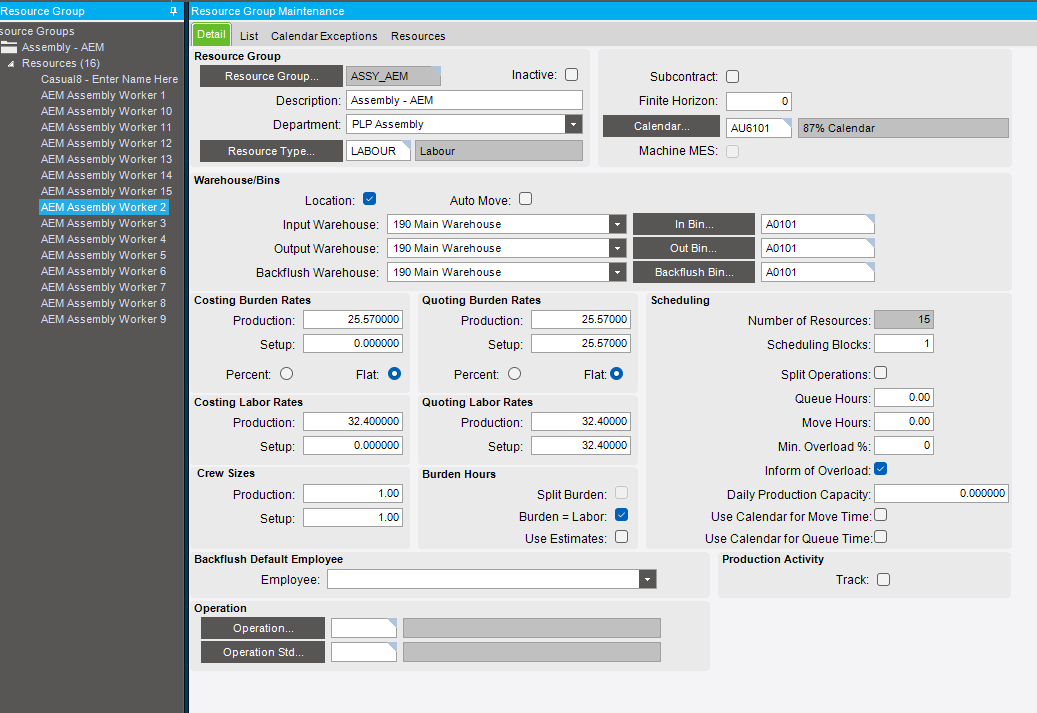Viewport: 1037px width, 713px height.
Task: Select AEM Assembly Worker 9
Action: tap(103, 319)
